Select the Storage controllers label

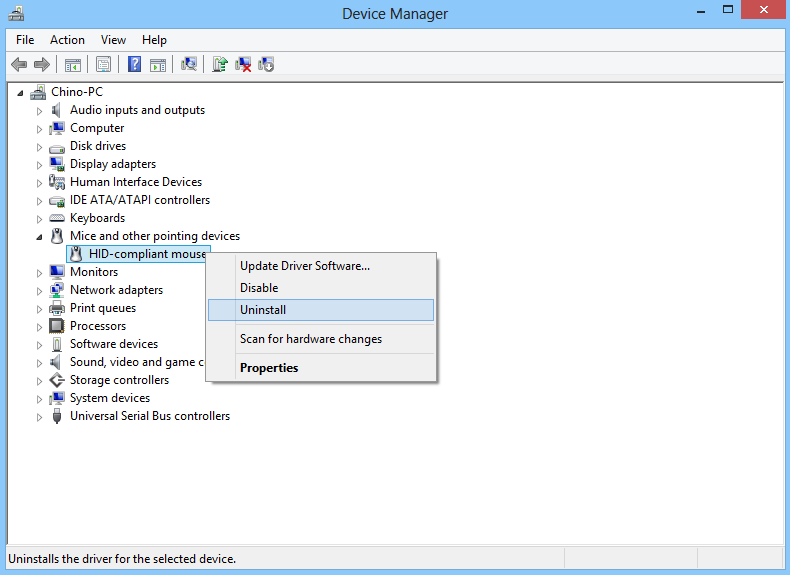click(x=119, y=380)
